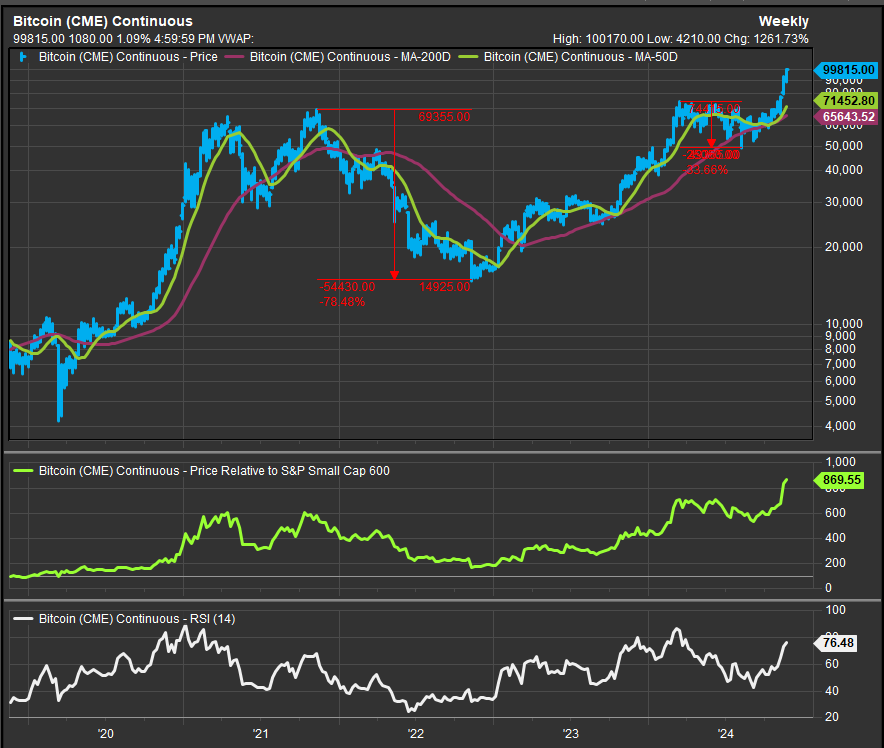Click the 'Bitcoin (CME) Continuous' chart title

(x=103, y=21)
